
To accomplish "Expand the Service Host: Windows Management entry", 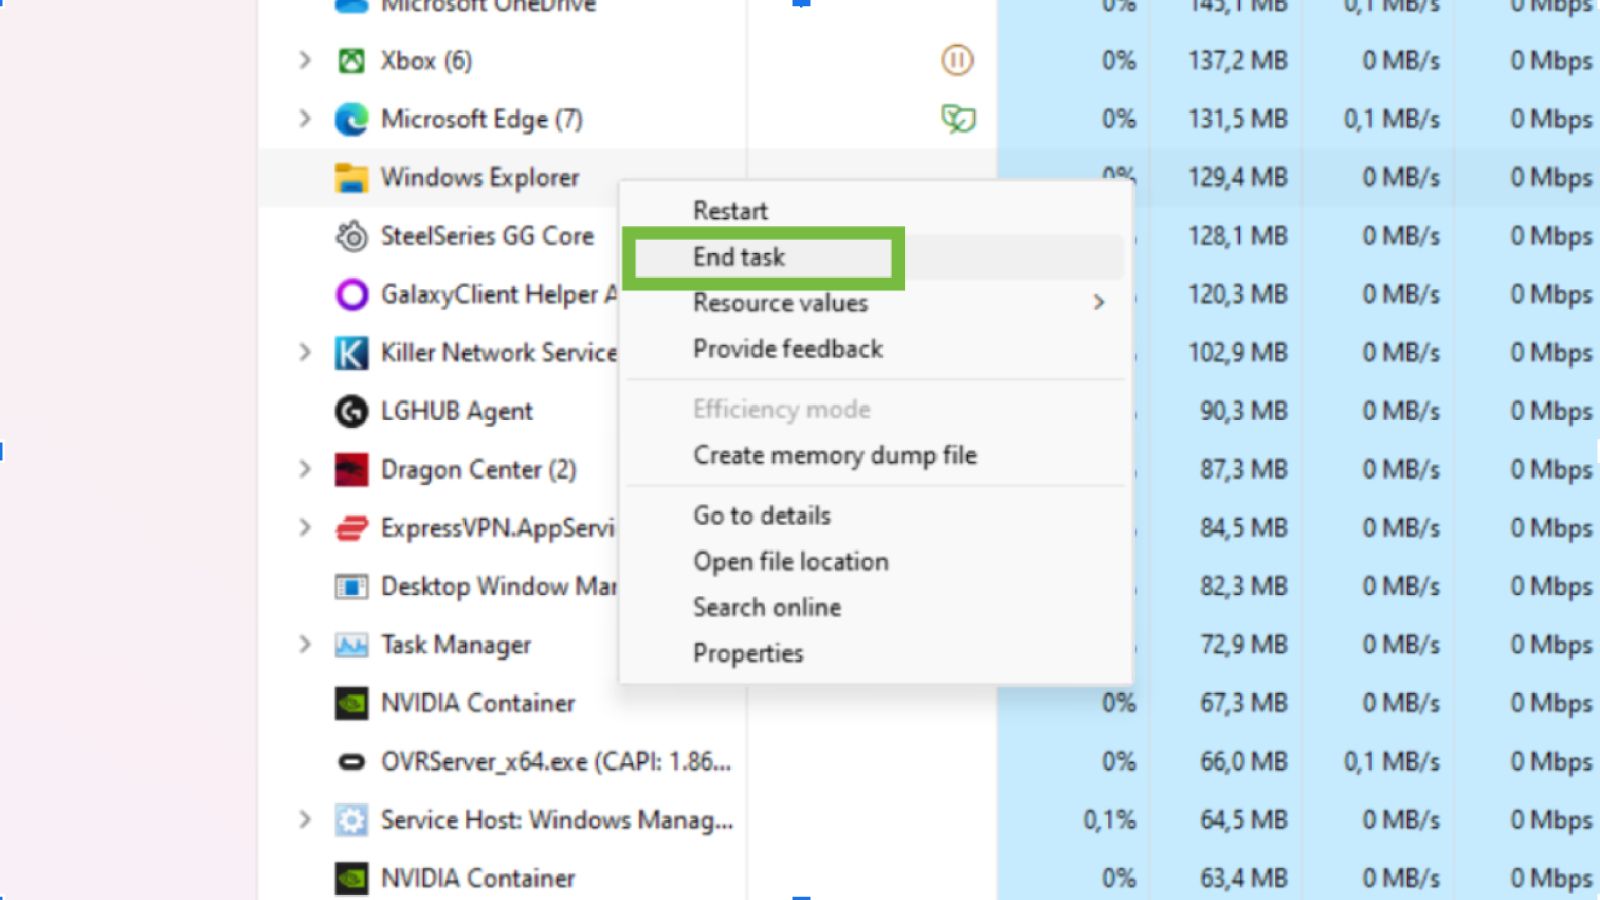I will (305, 819).
